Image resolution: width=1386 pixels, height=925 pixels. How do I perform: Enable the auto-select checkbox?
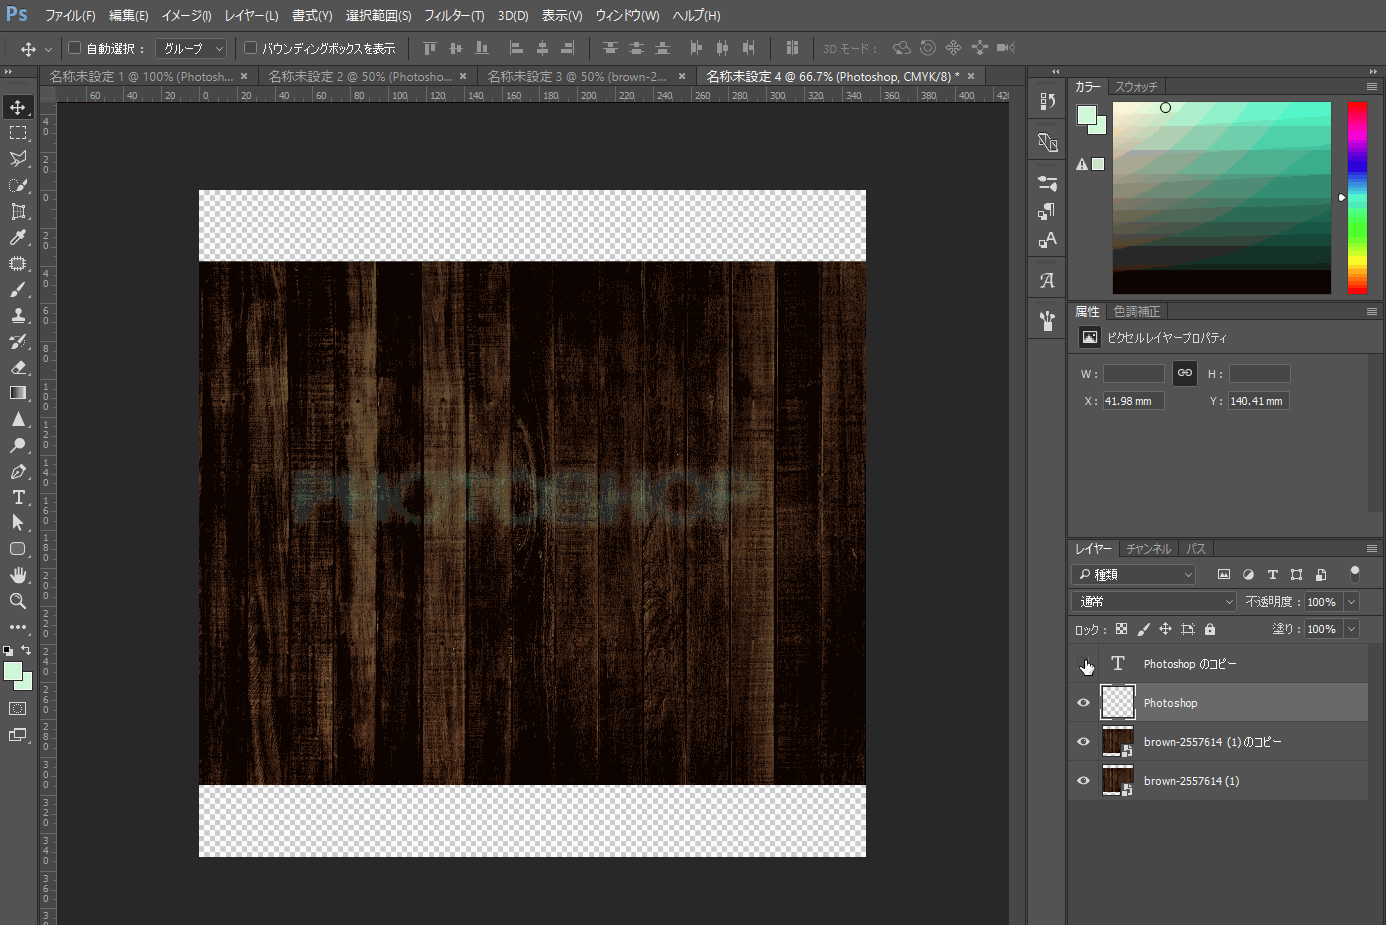pos(74,47)
